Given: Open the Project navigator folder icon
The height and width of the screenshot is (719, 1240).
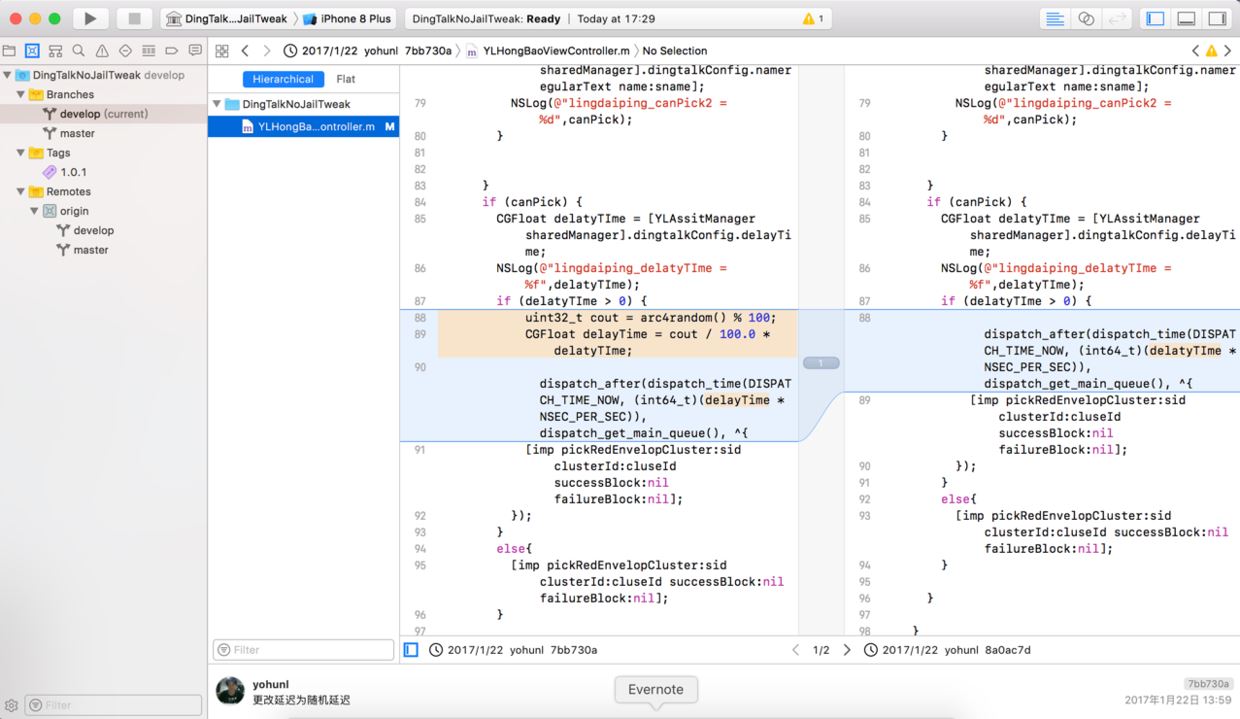Looking at the screenshot, I should click(9, 50).
